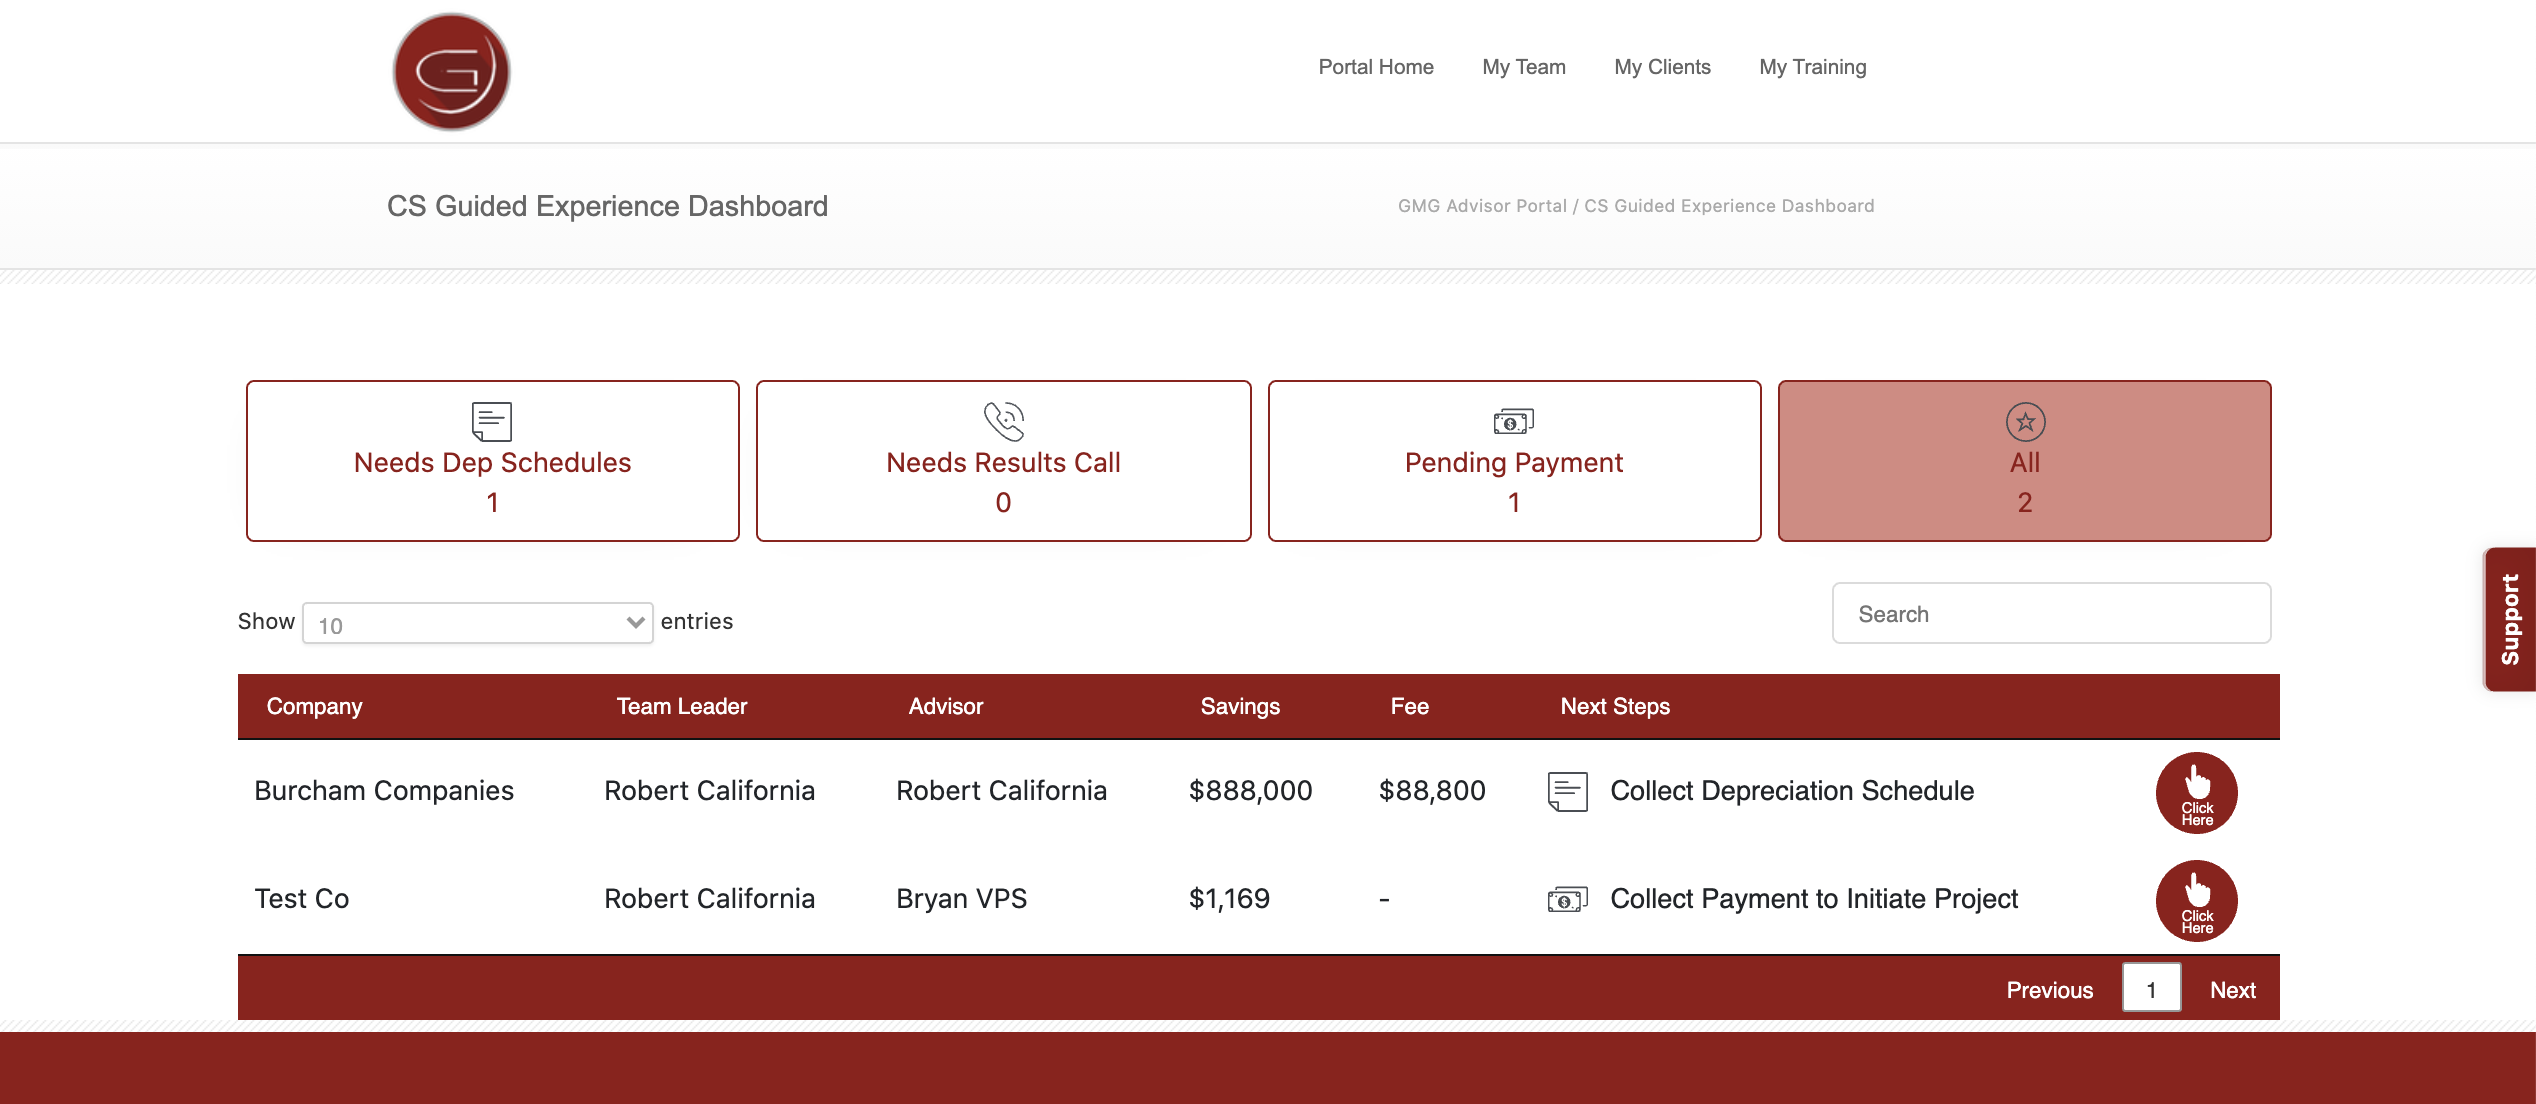This screenshot has width=2536, height=1104.
Task: Open the My Training menu
Action: pyautogui.click(x=1812, y=67)
